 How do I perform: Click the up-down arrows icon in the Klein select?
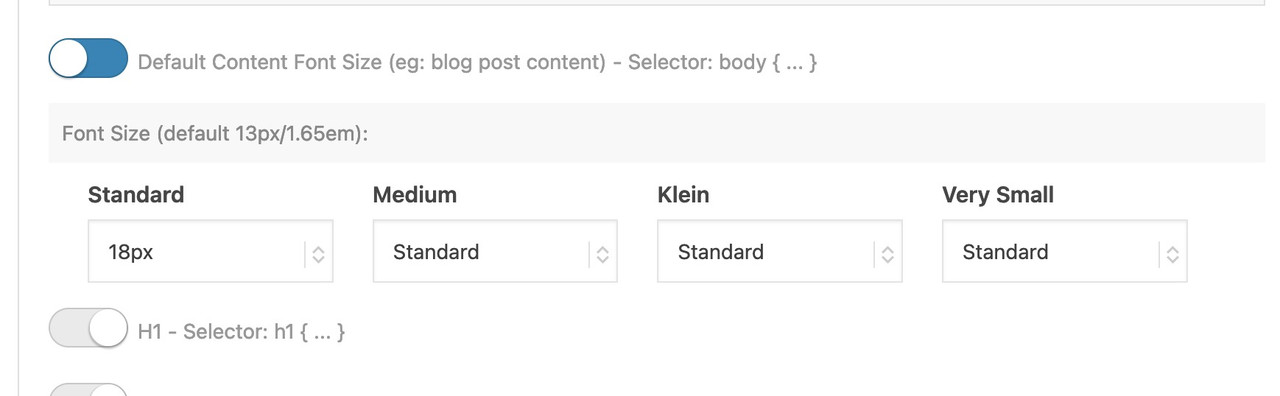(887, 255)
